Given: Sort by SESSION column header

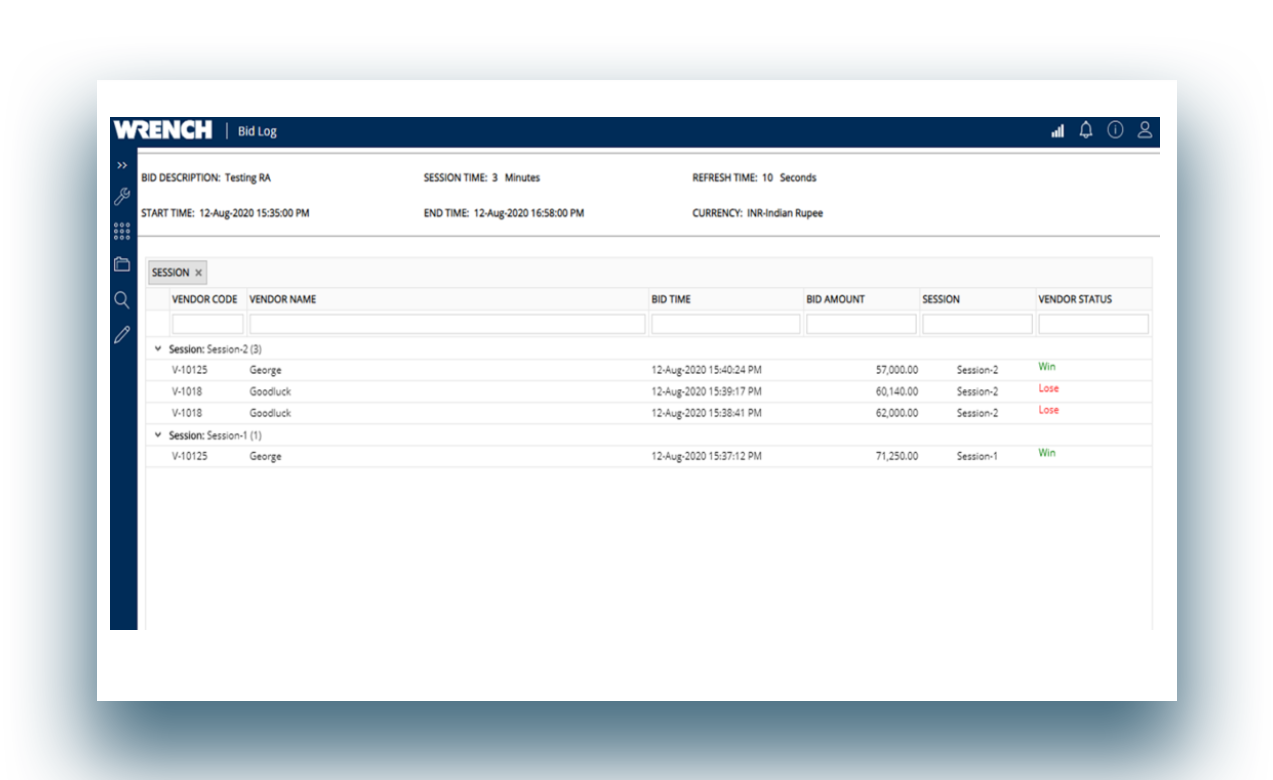Looking at the screenshot, I should click(941, 299).
